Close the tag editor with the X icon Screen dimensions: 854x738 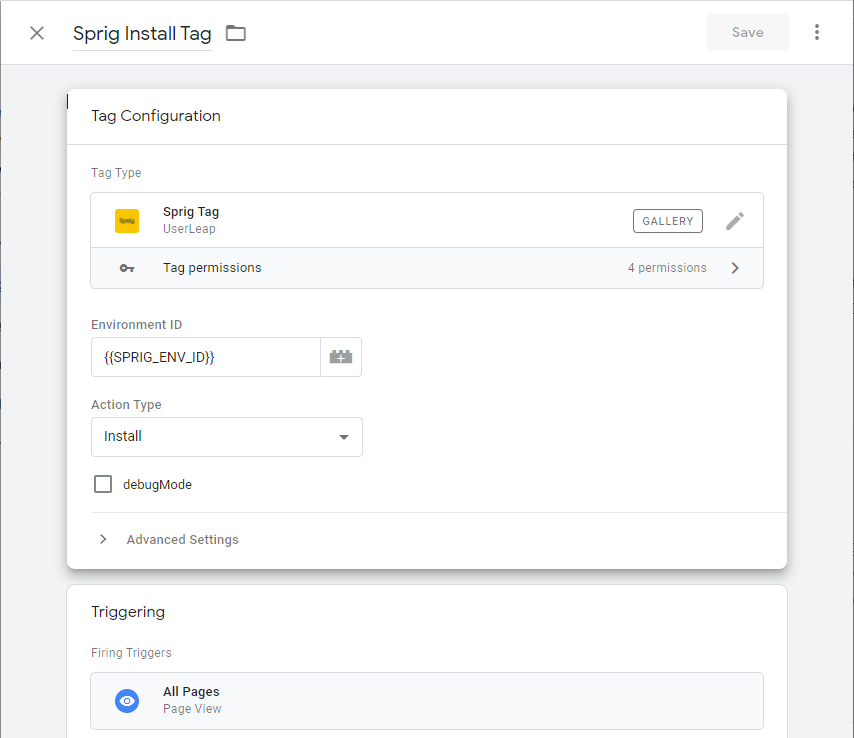(36, 33)
